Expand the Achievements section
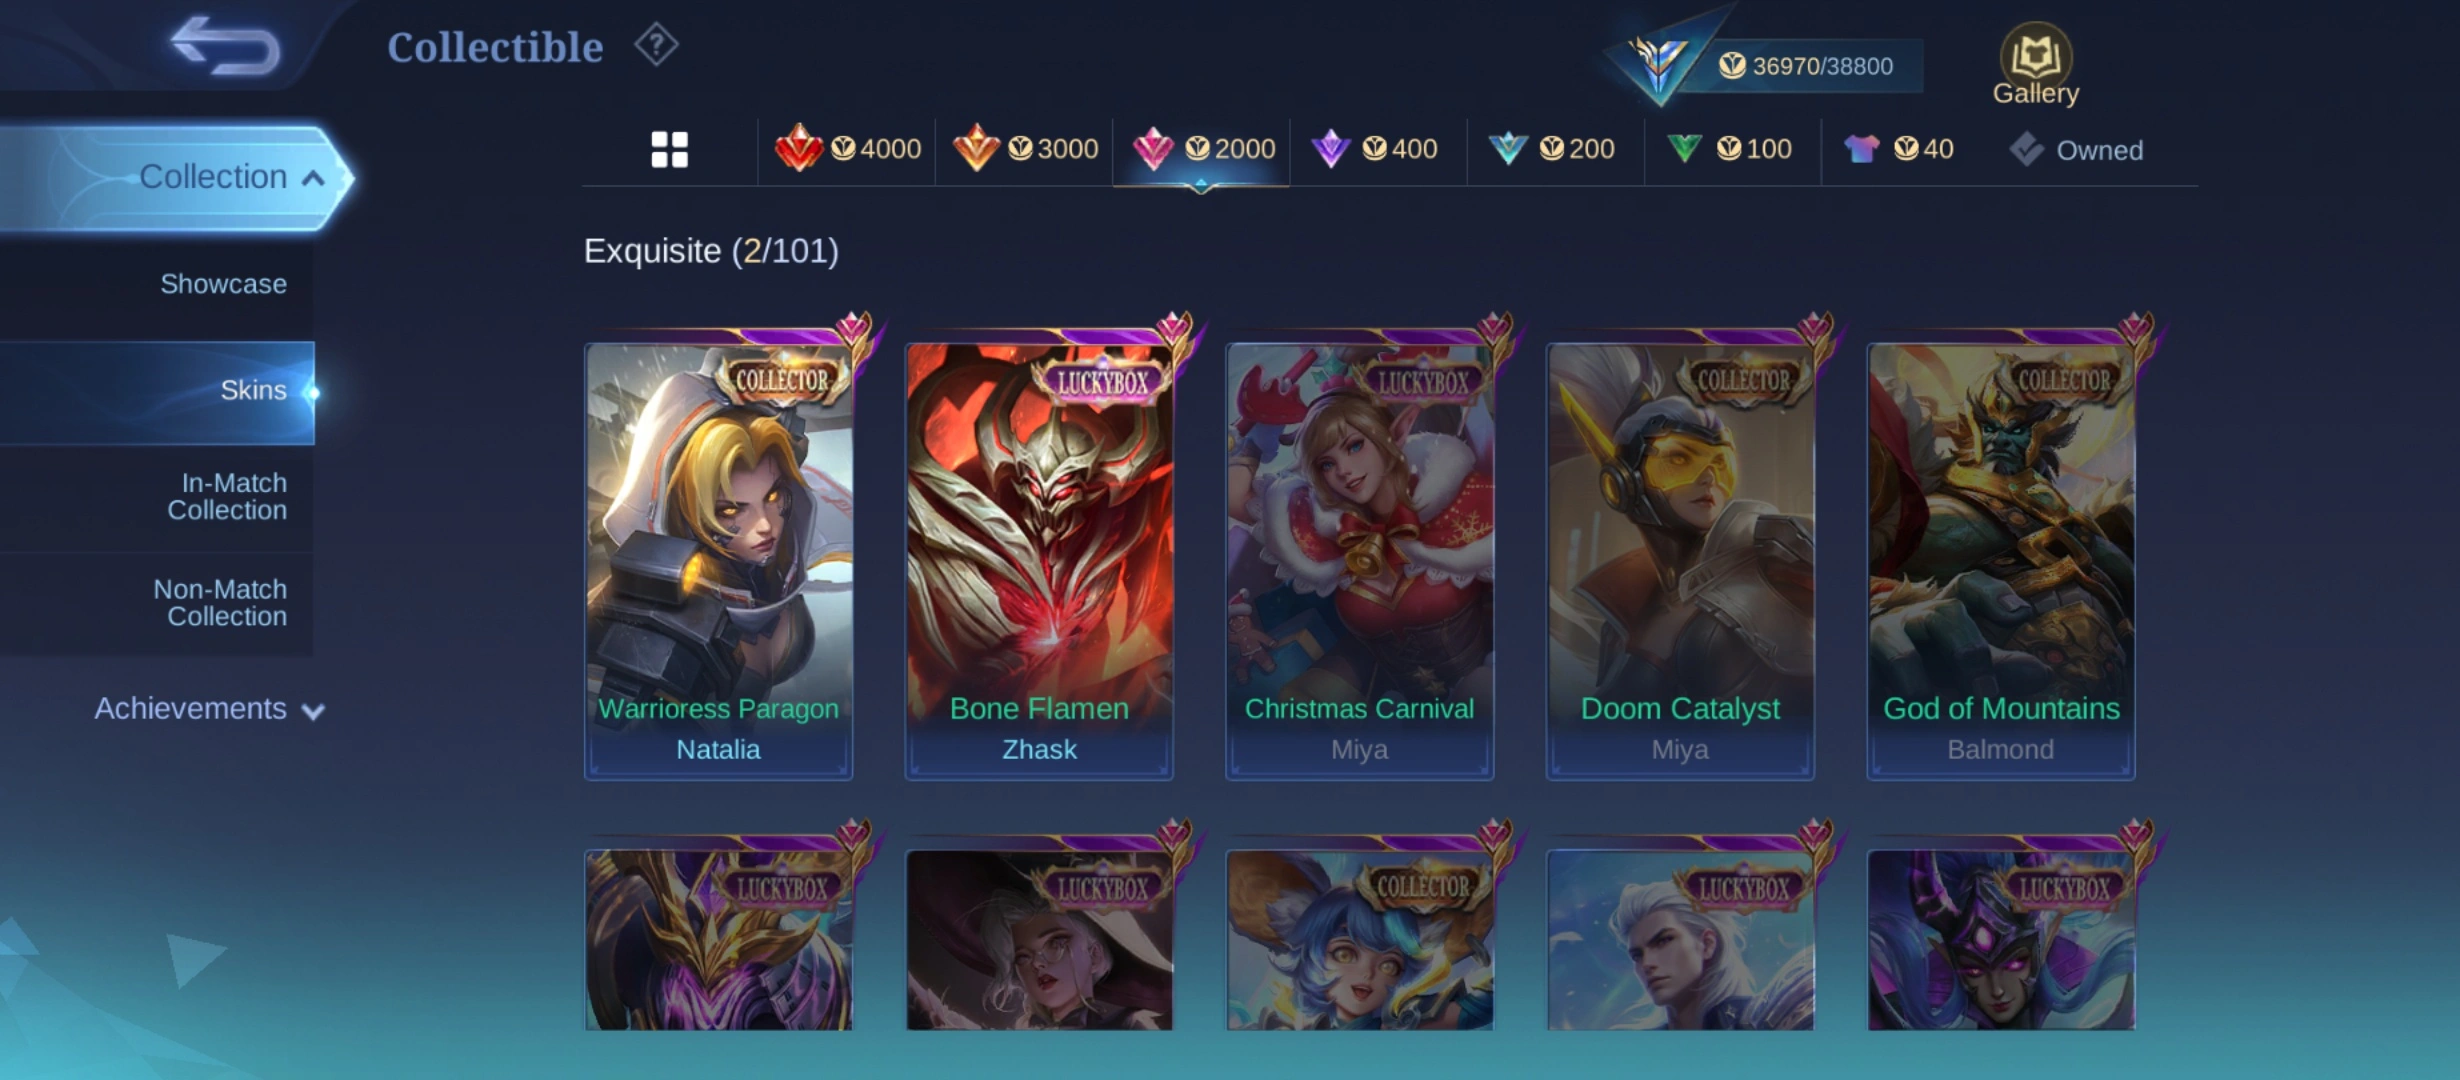The image size is (2460, 1080). [209, 709]
